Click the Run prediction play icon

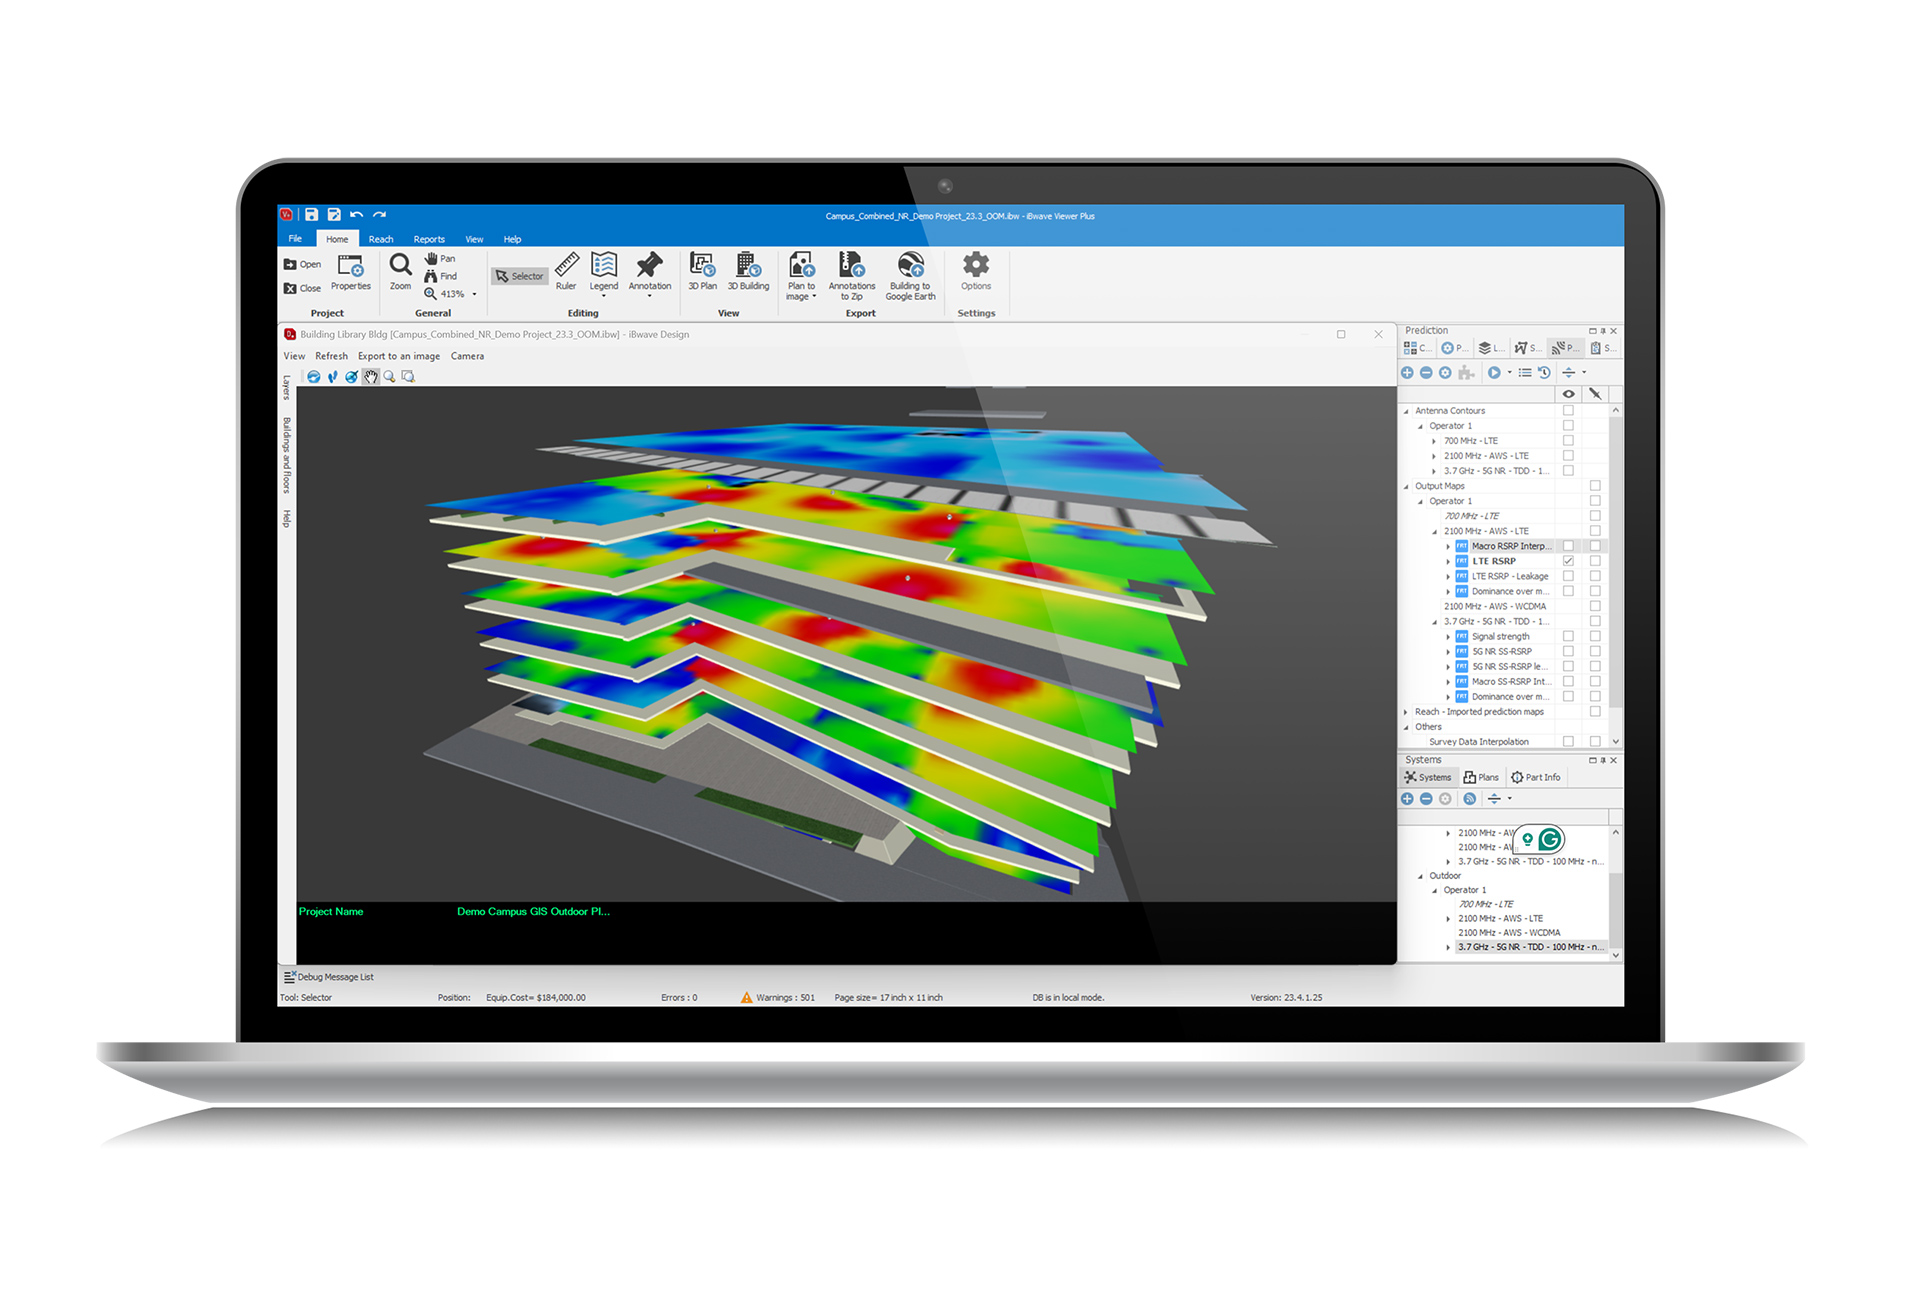pyautogui.click(x=1494, y=373)
